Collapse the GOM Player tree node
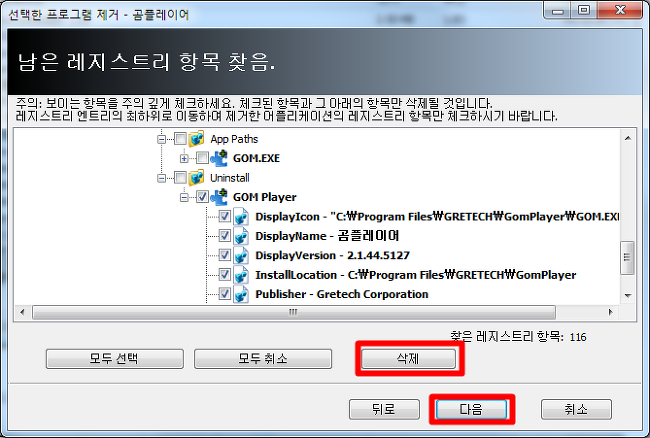Image resolution: width=650 pixels, height=438 pixels. tap(184, 198)
